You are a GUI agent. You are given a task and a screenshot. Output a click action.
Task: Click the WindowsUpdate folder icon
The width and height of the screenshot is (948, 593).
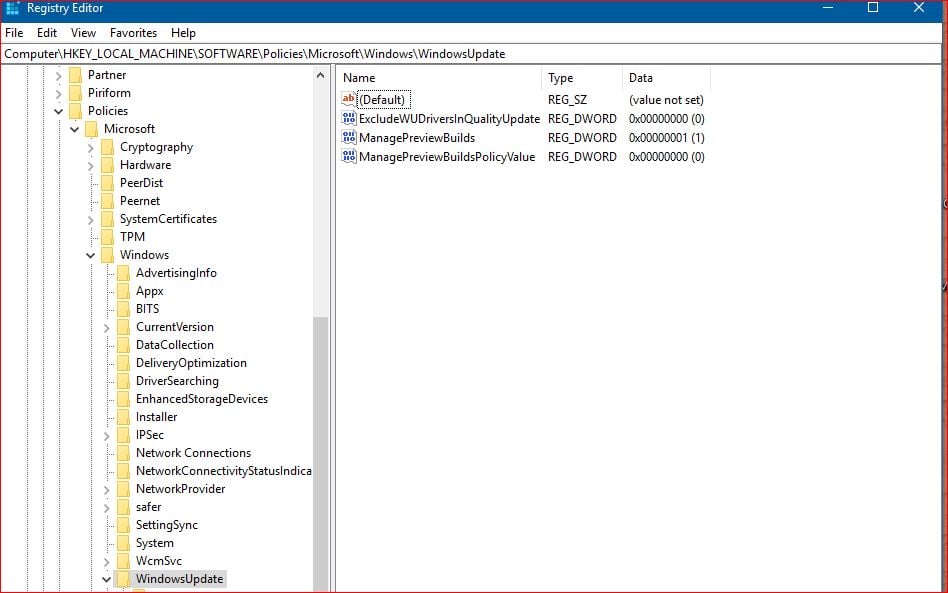[x=123, y=579]
